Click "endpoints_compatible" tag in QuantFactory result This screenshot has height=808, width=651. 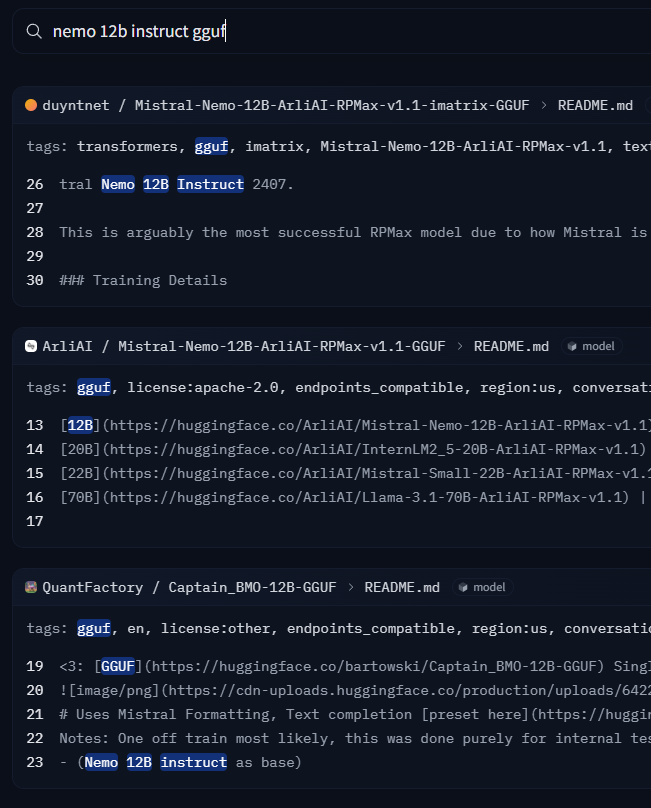click(371, 629)
